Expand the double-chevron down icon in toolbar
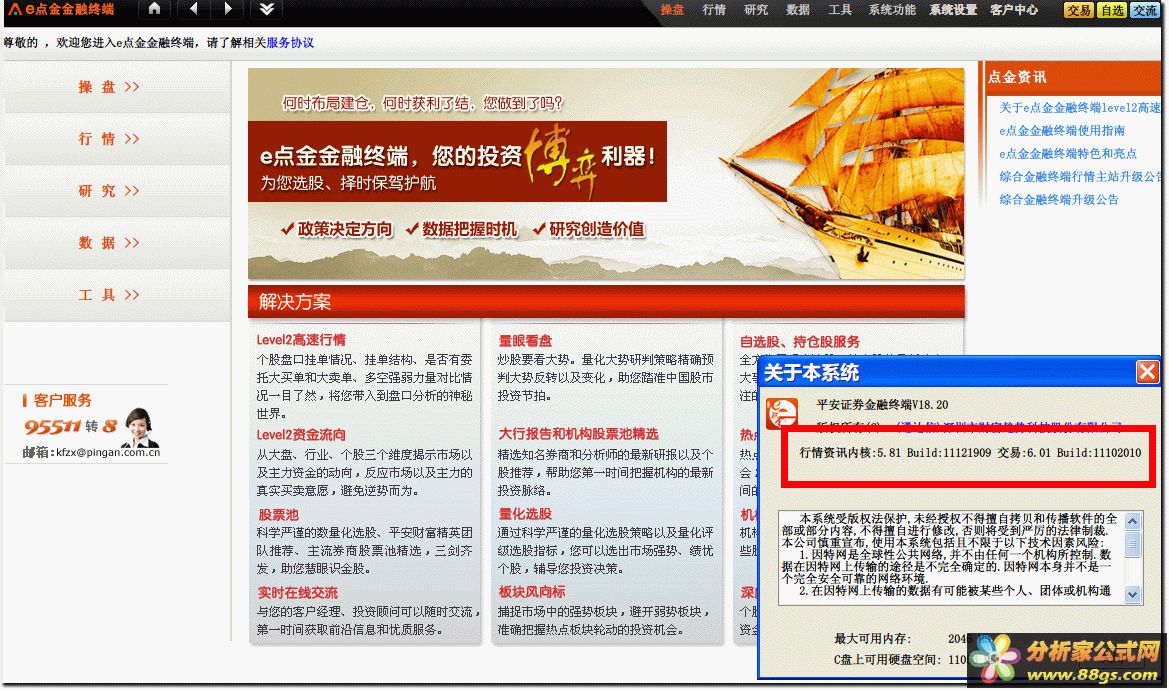The height and width of the screenshot is (690, 1169). pos(267,9)
